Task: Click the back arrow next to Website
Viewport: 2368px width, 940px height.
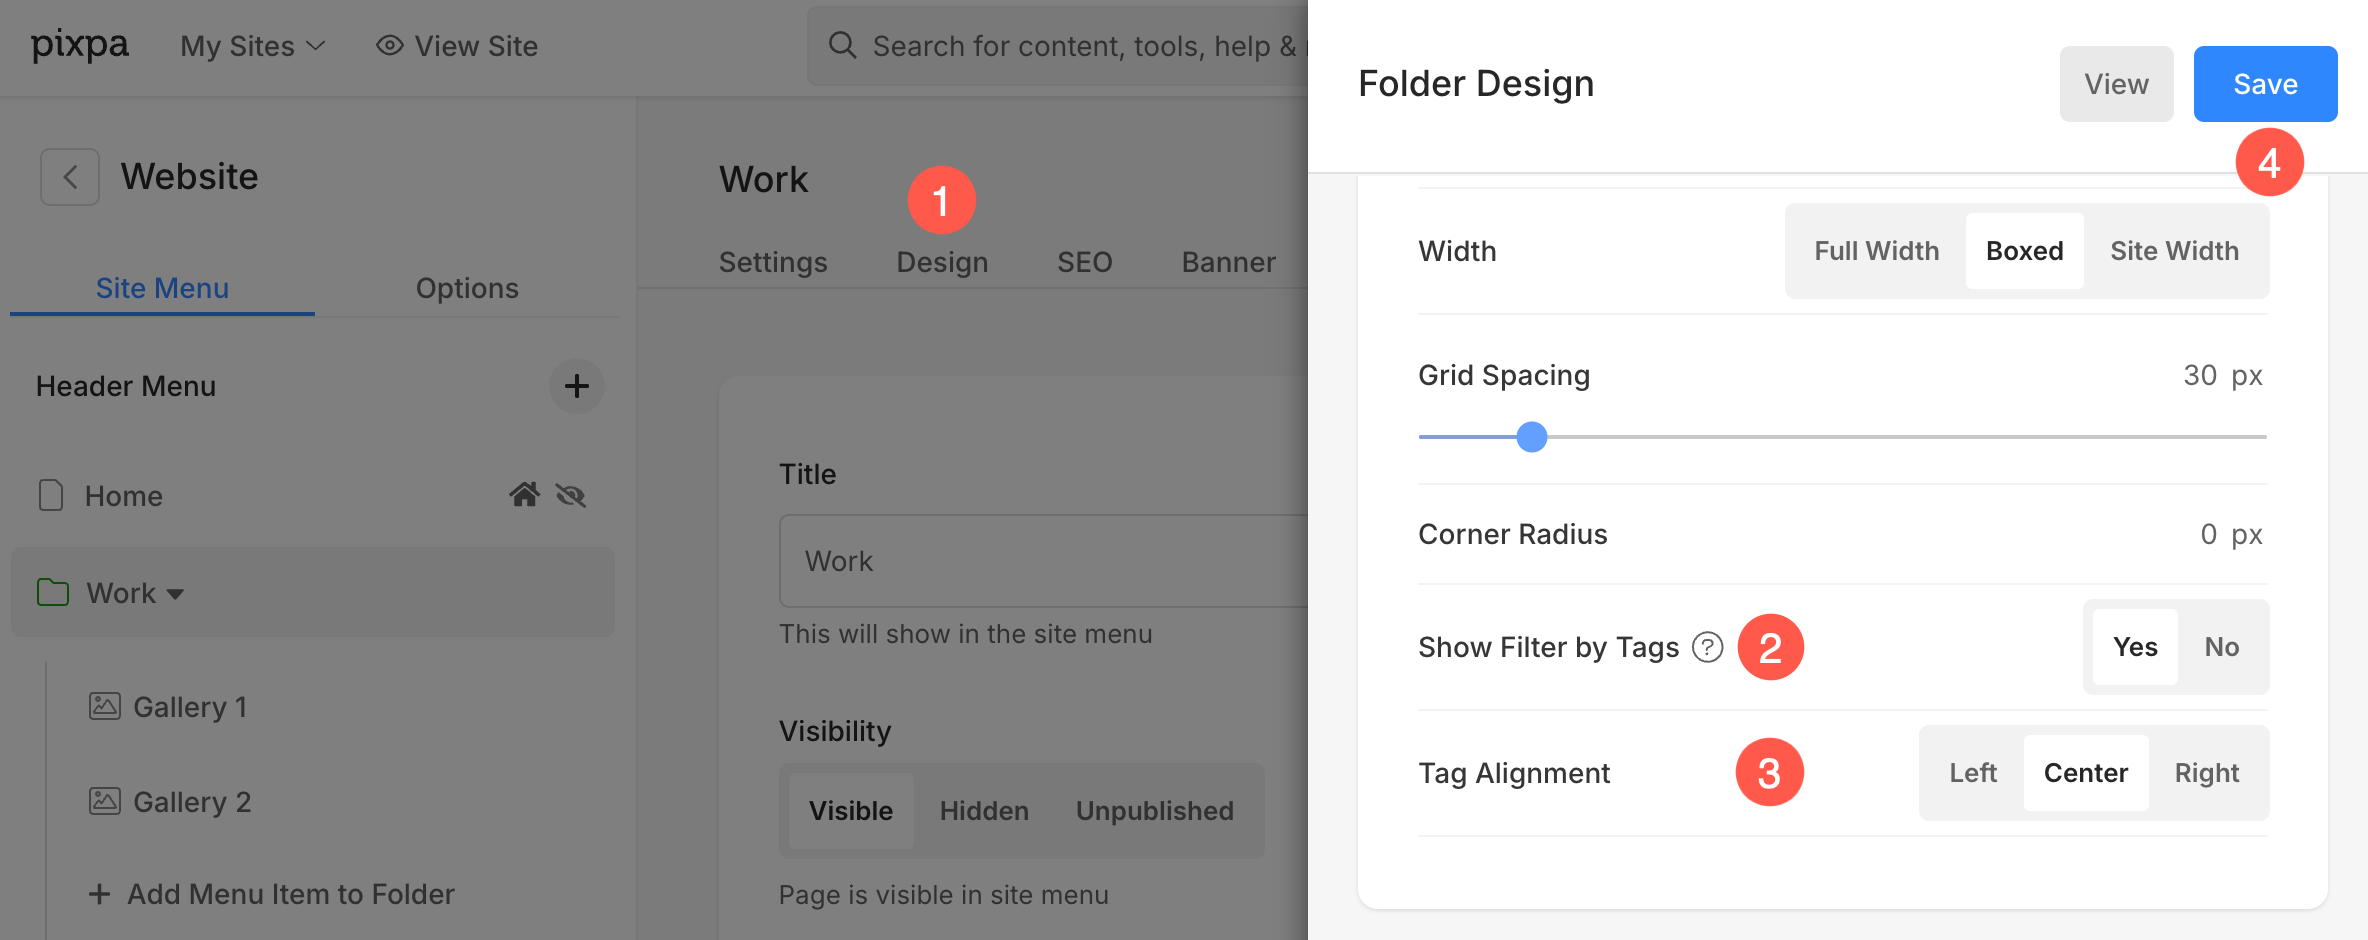Action: pyautogui.click(x=70, y=177)
